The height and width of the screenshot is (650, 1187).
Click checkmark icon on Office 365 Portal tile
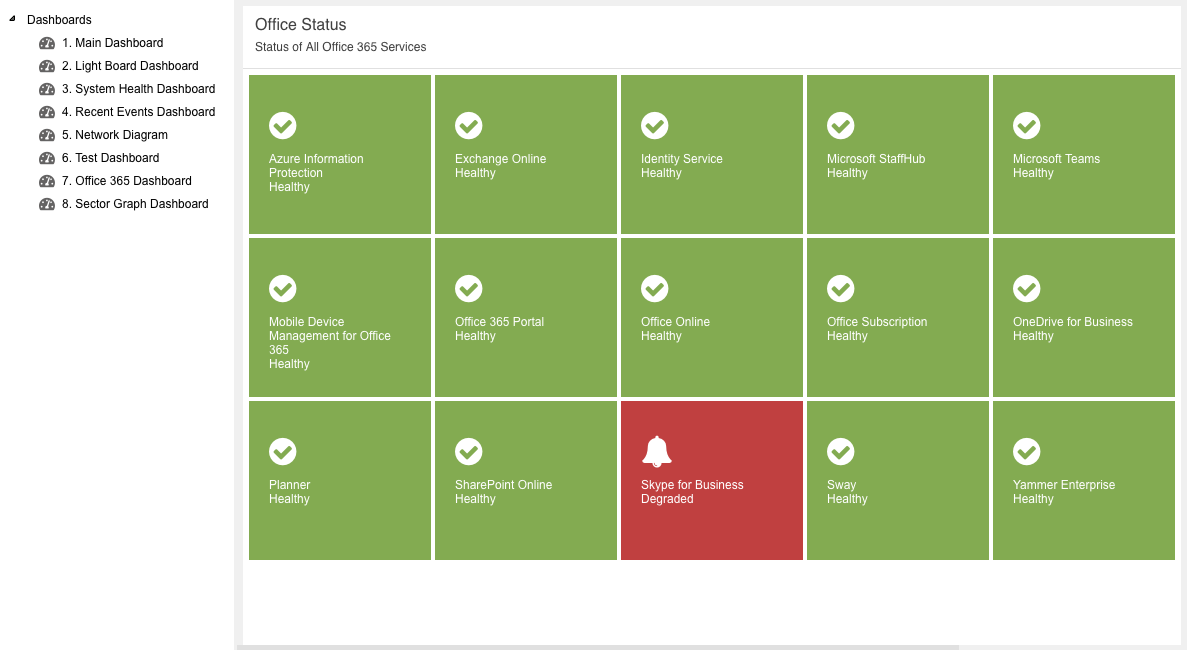[469, 288]
